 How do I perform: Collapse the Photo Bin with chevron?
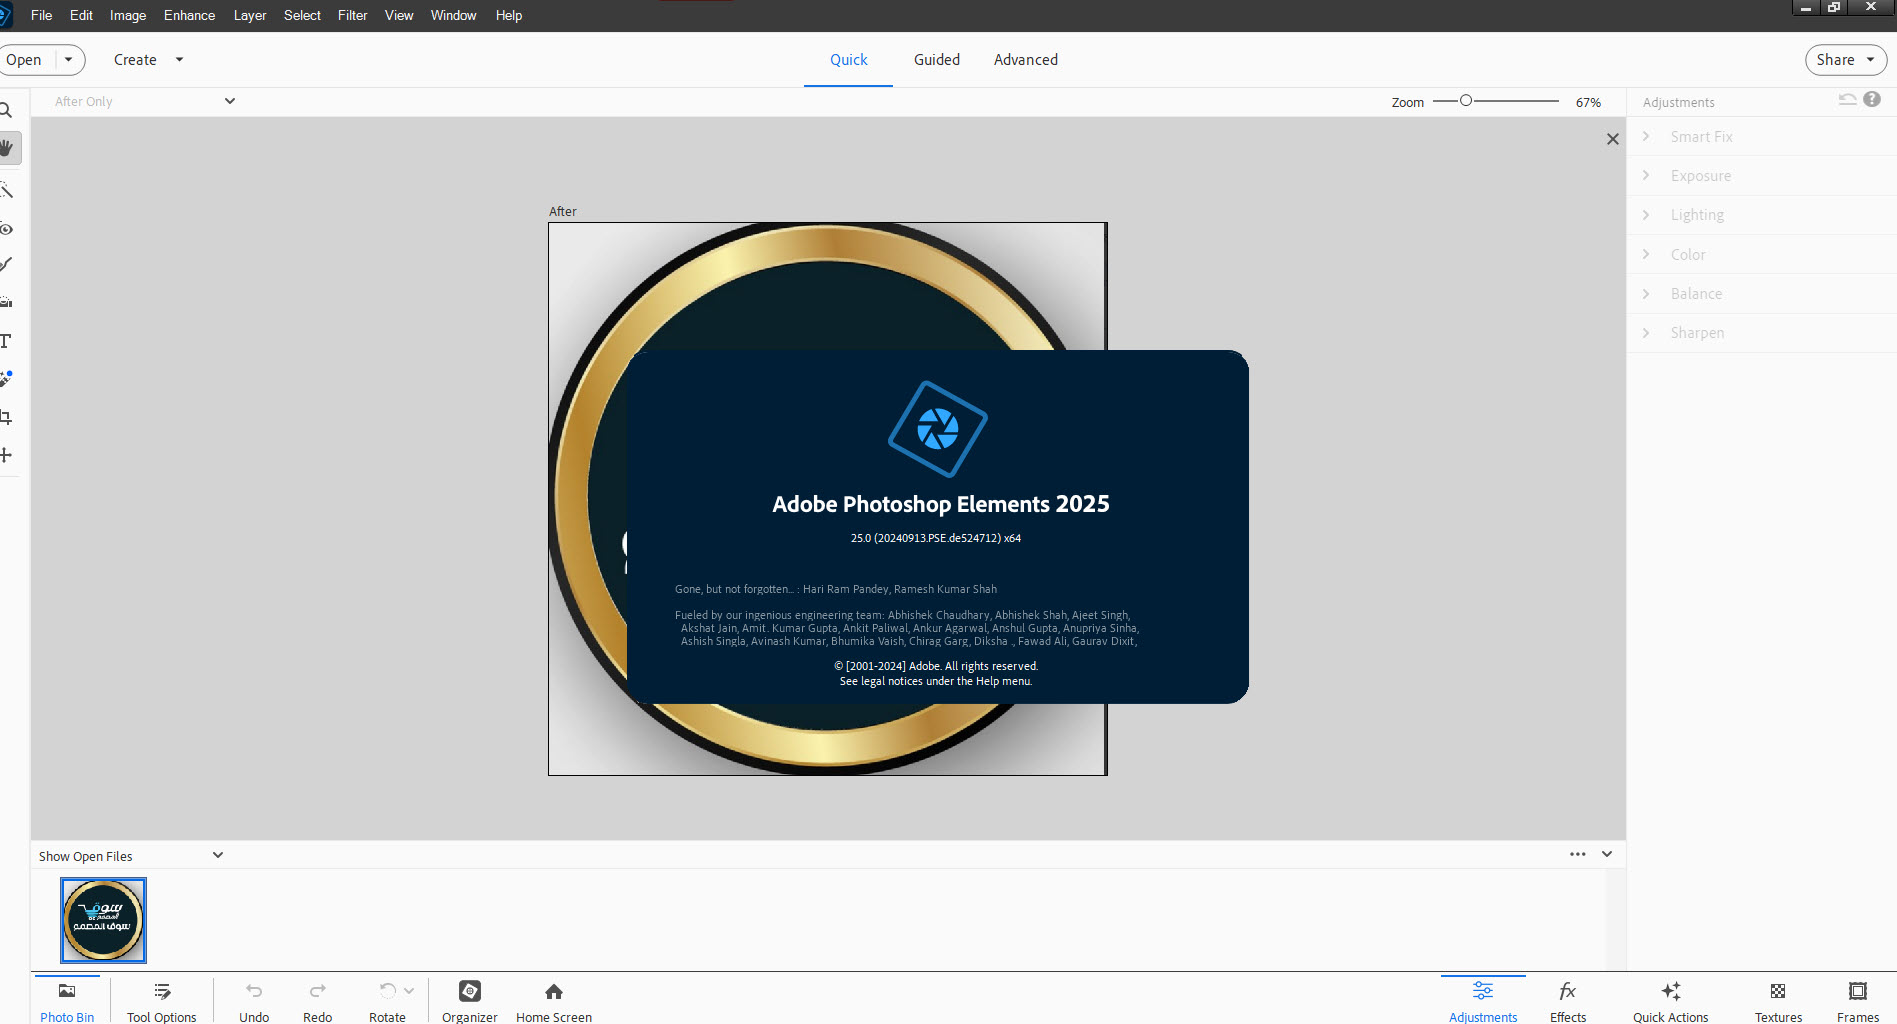pos(1607,854)
